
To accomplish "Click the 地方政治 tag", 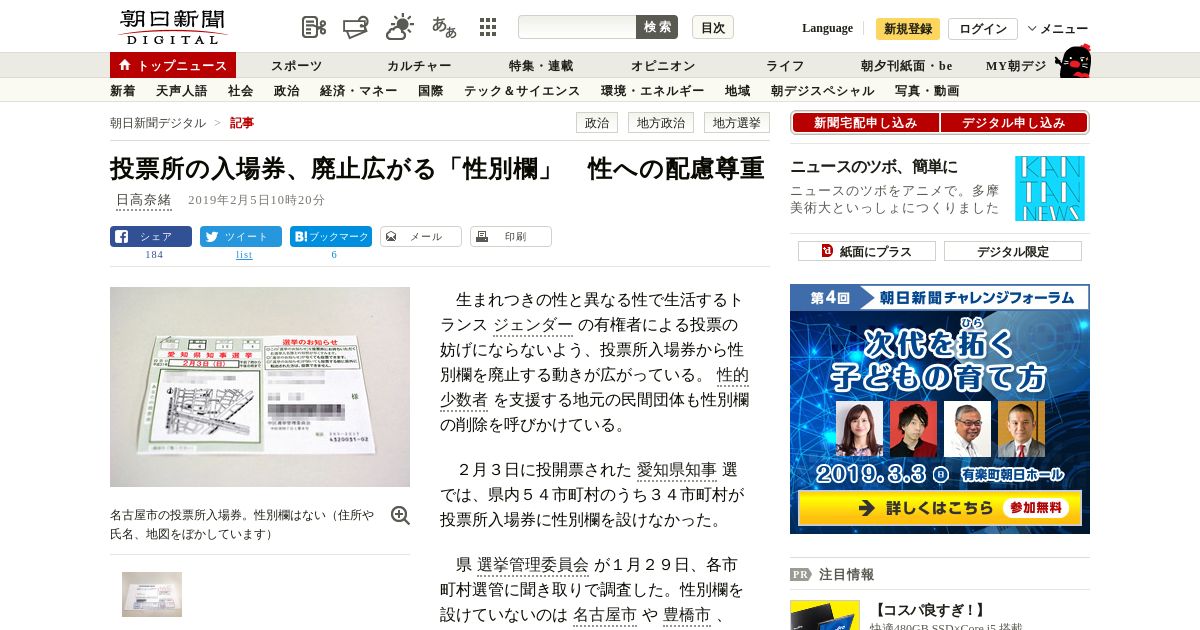I will (x=661, y=123).
